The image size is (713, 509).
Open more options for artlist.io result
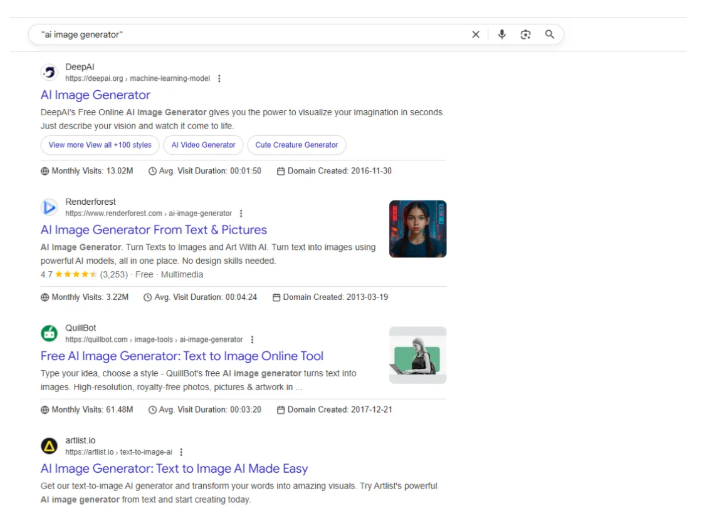pos(180,451)
